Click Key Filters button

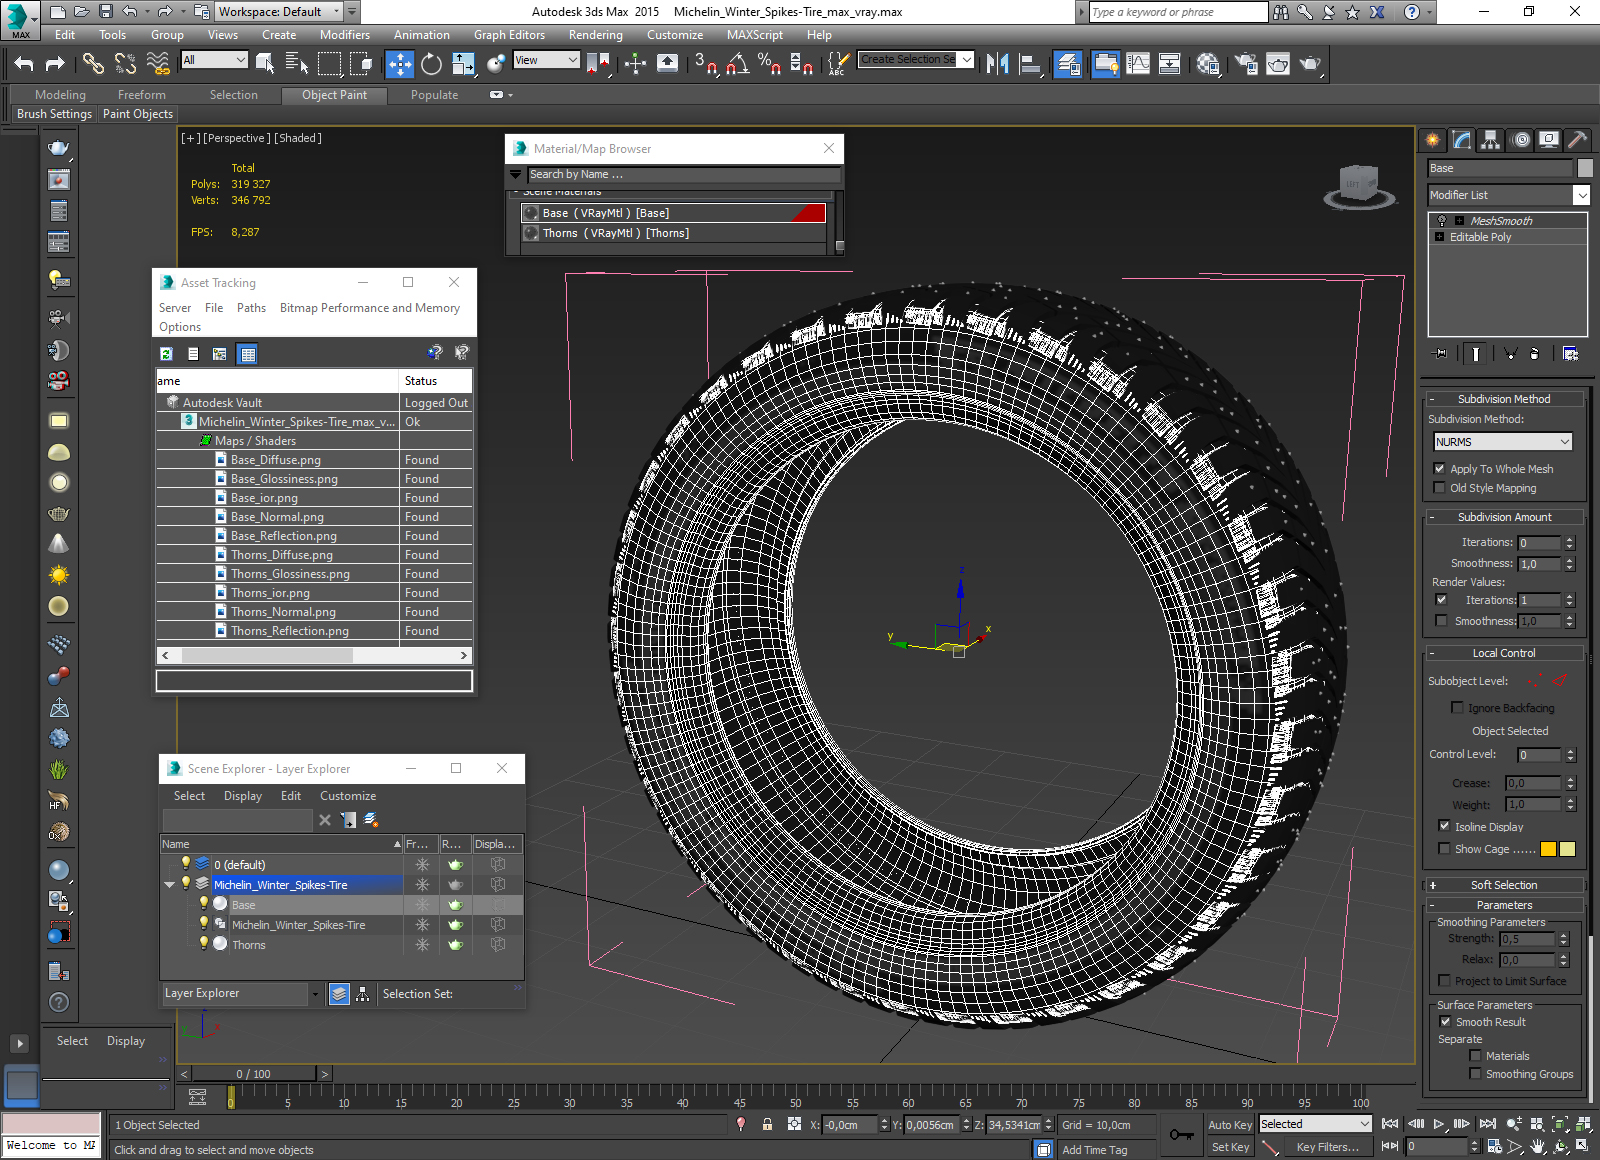(1327, 1147)
